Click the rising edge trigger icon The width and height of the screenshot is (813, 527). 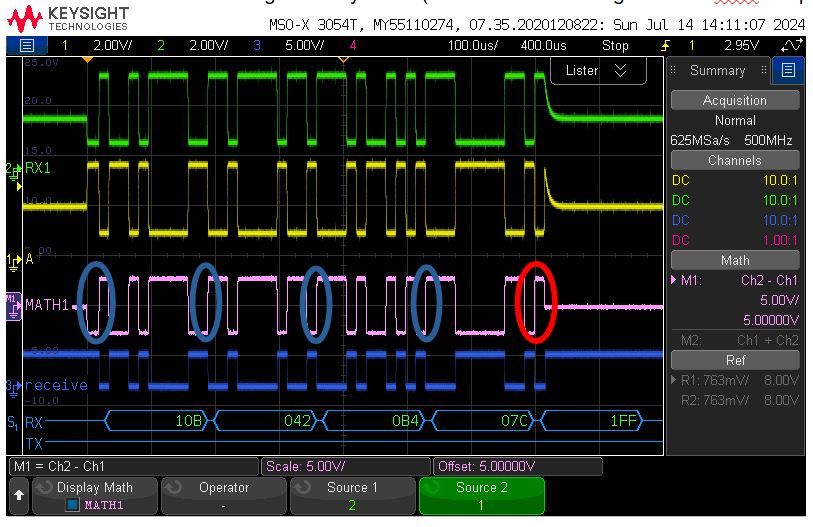(x=665, y=46)
